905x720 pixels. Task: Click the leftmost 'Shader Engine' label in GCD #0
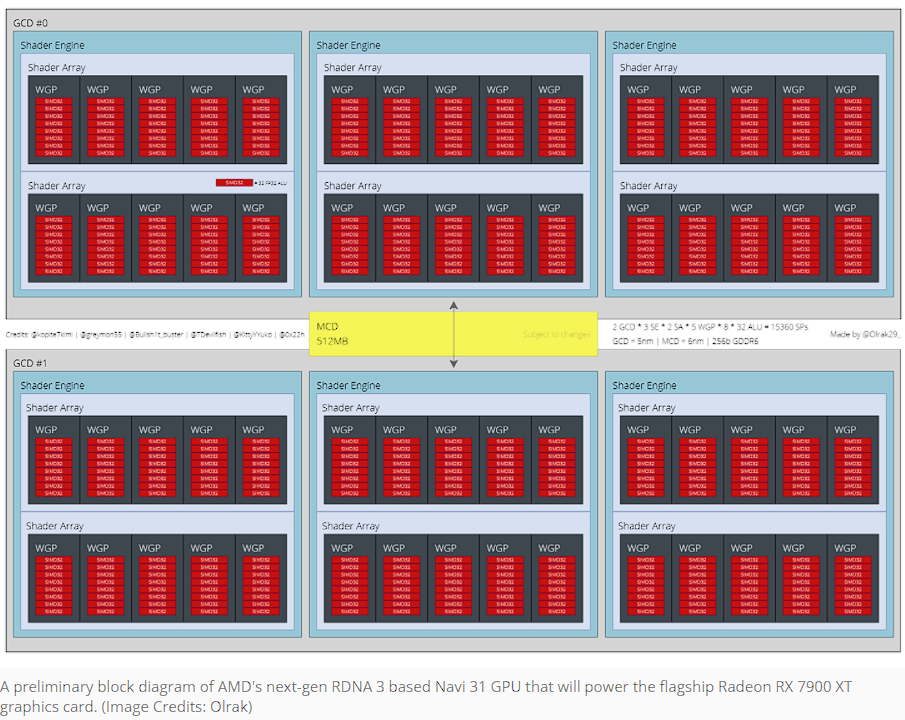[52, 45]
